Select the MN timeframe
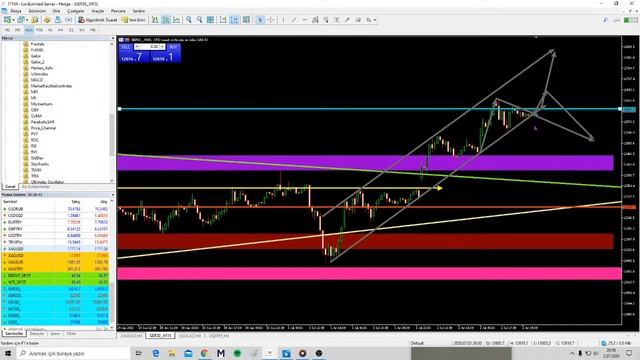 (93, 30)
